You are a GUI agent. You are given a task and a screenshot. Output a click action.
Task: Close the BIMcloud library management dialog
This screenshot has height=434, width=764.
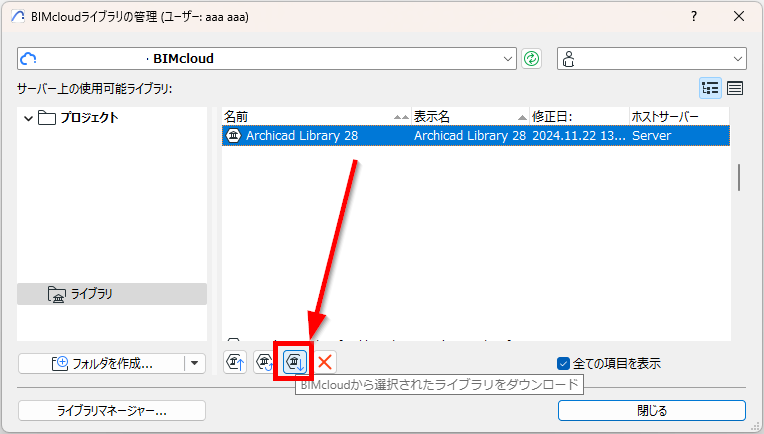click(x=739, y=17)
